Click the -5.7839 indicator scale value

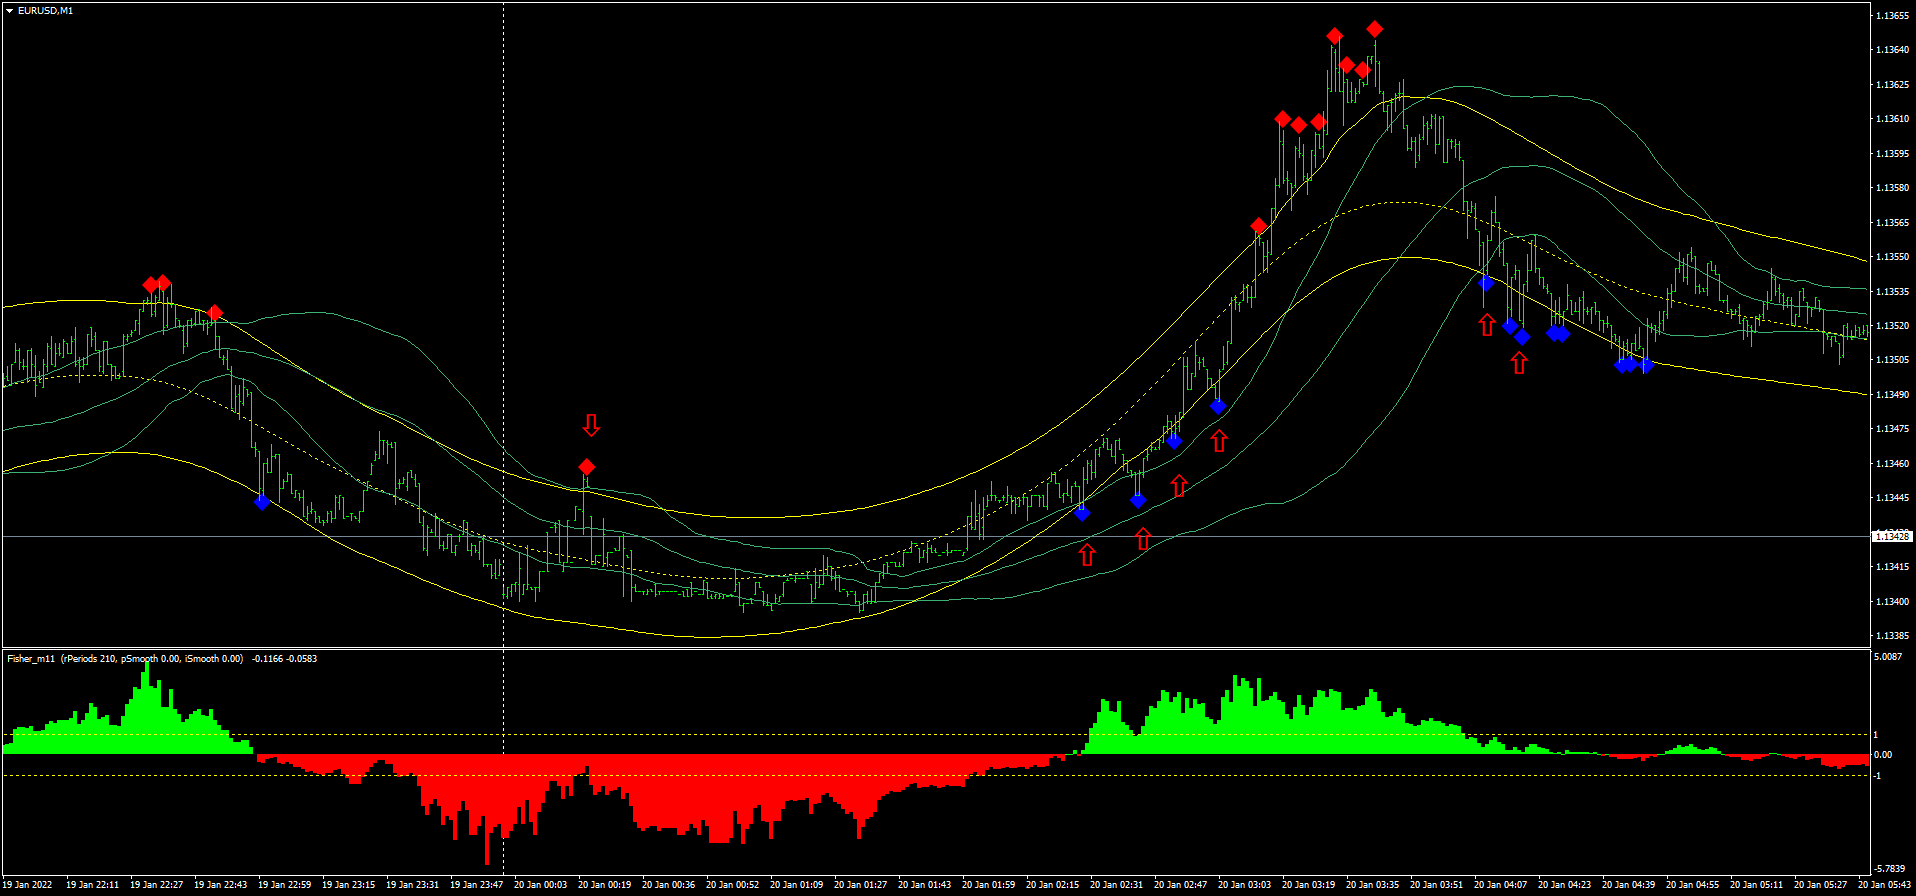click(x=1888, y=869)
